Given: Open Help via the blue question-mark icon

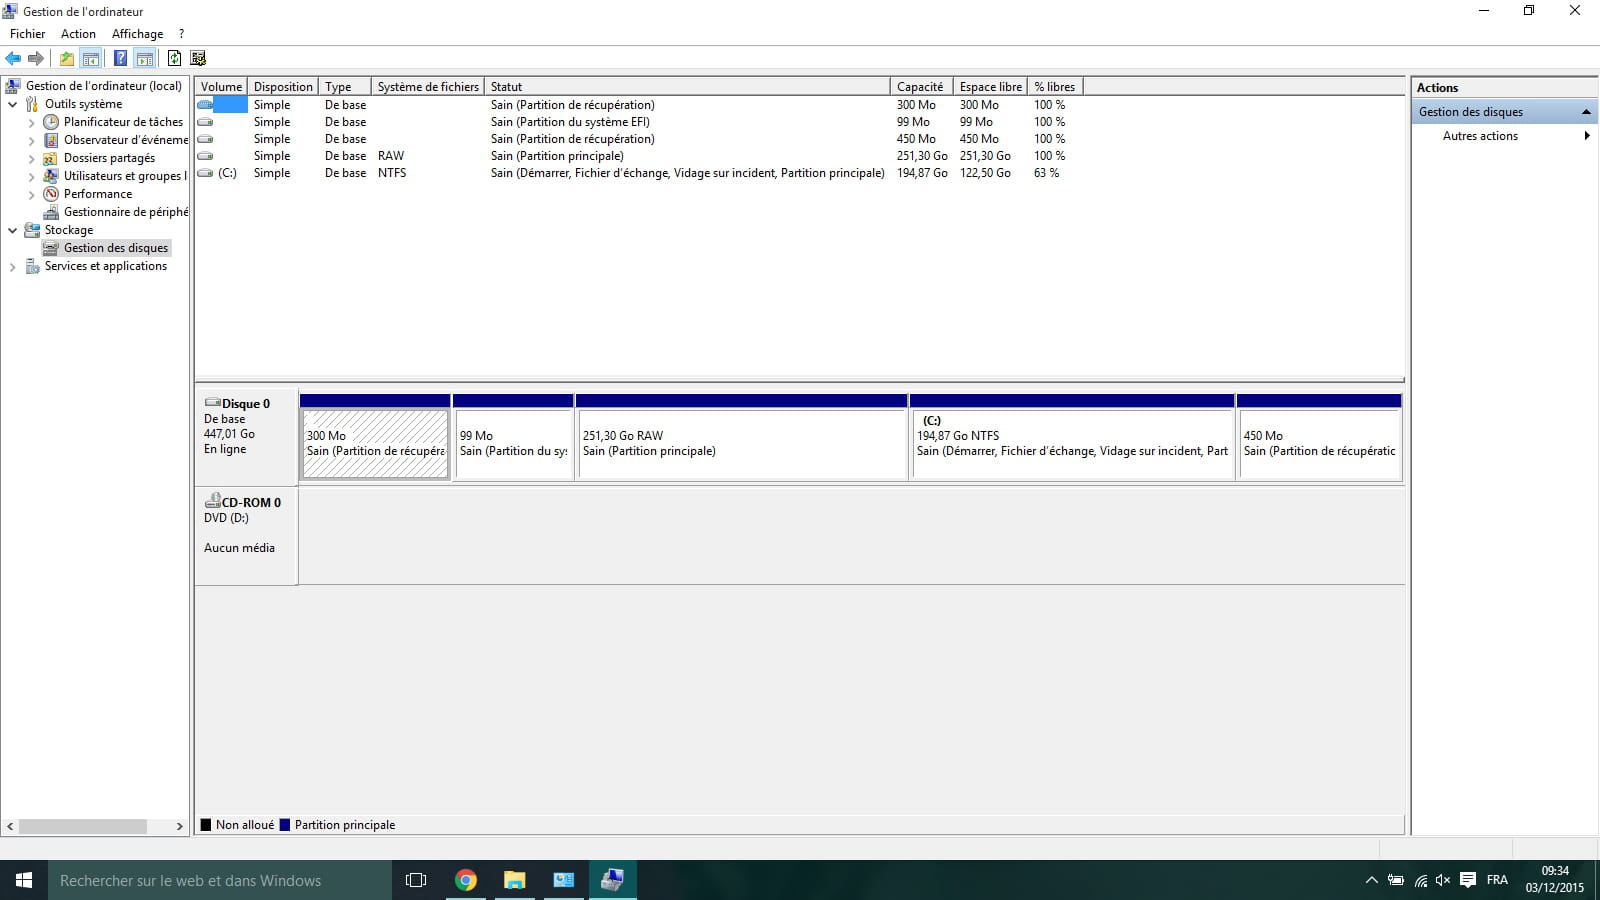Looking at the screenshot, I should click(x=120, y=58).
